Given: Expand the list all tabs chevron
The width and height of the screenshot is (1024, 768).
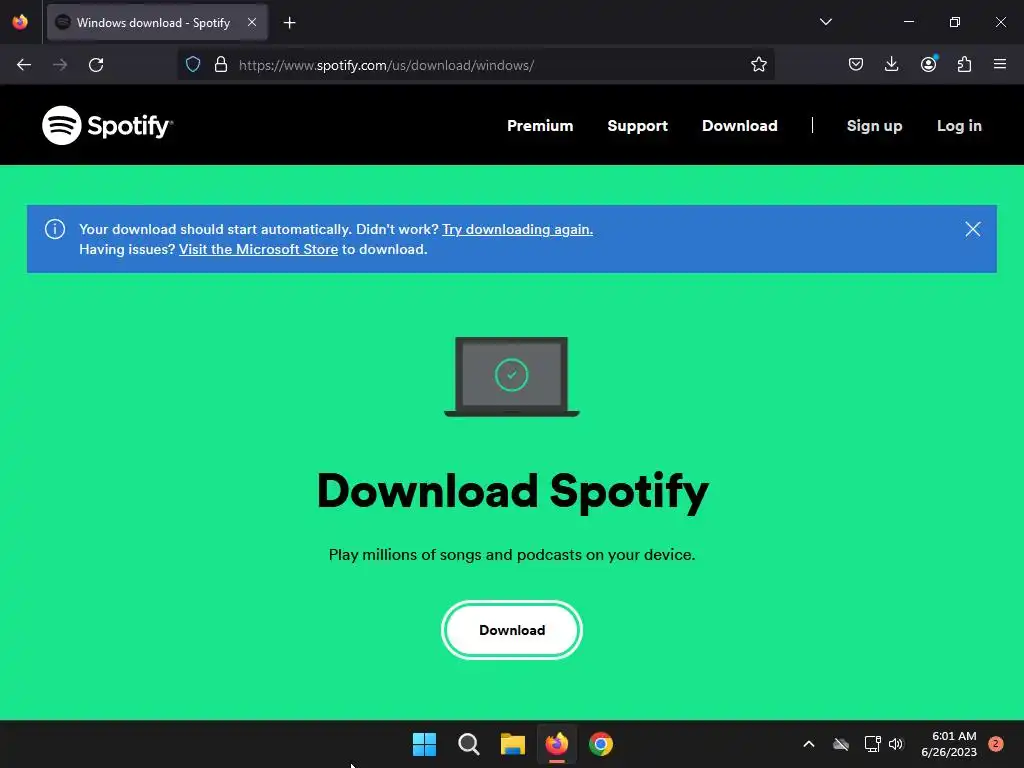Looking at the screenshot, I should tap(825, 22).
